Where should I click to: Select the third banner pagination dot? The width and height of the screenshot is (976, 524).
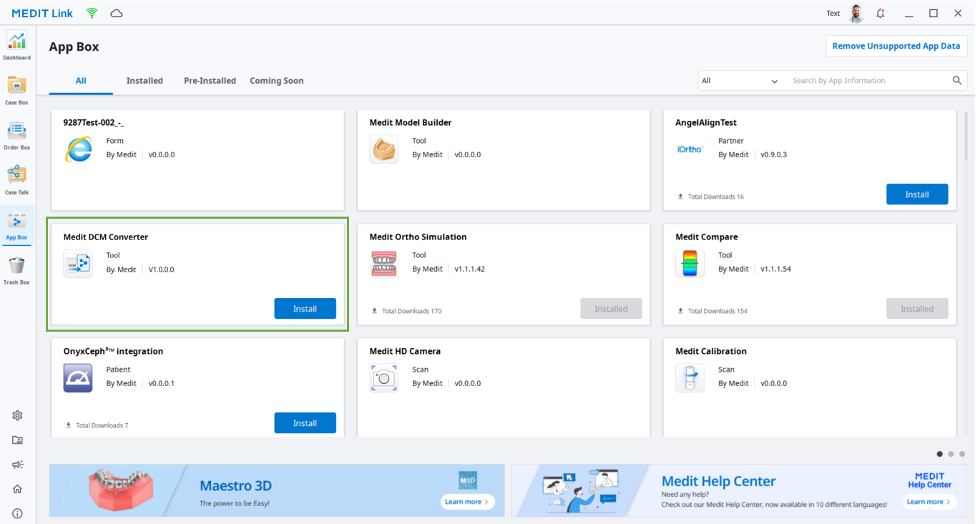tap(962, 454)
